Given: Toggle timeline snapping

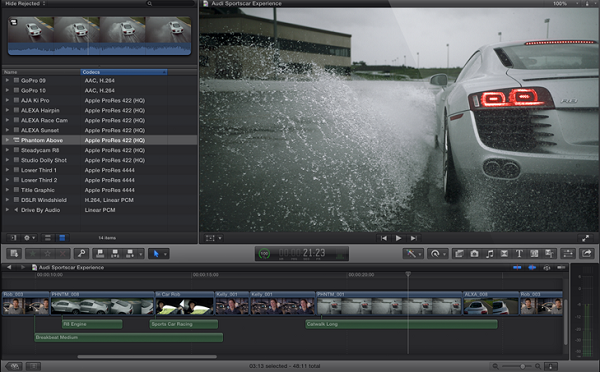Looking at the screenshot, I should tap(561, 268).
